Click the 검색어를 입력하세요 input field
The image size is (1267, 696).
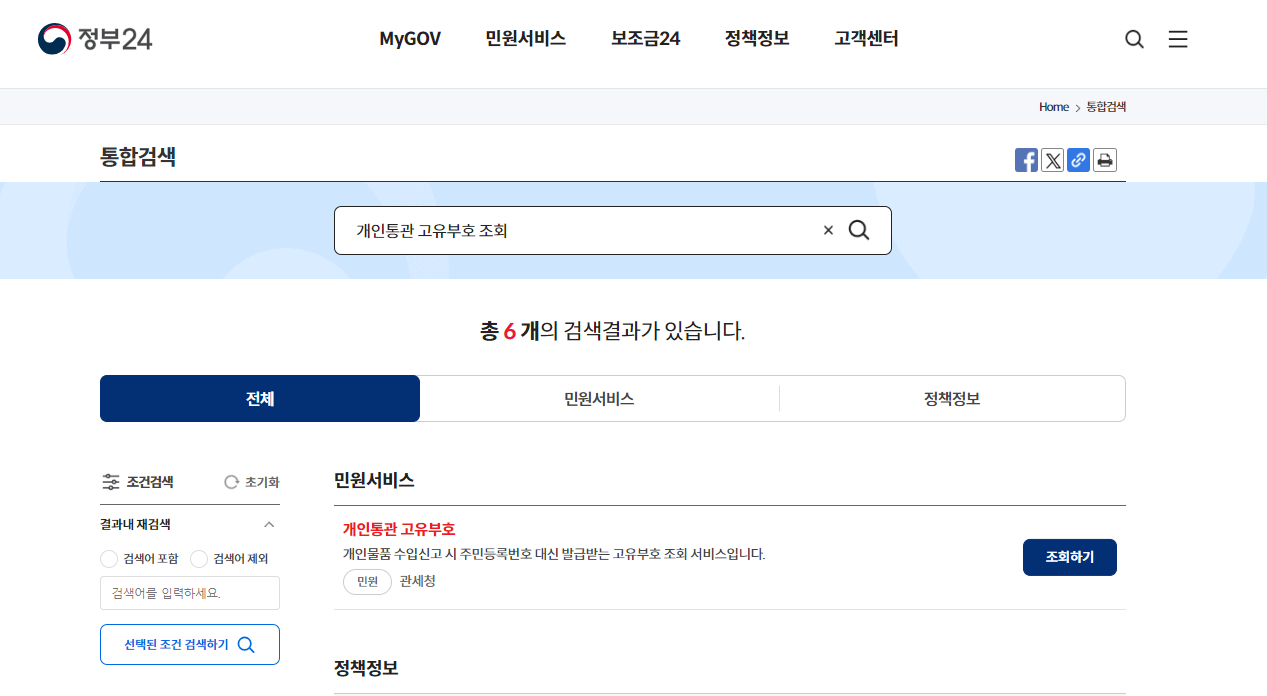(x=189, y=592)
